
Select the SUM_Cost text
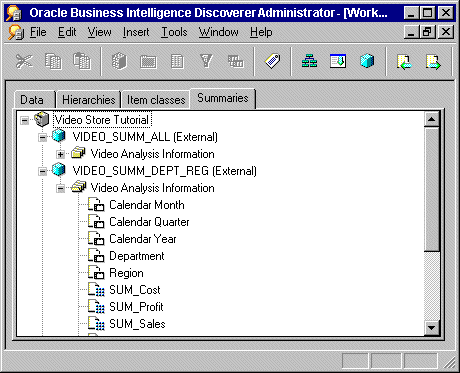coord(135,290)
